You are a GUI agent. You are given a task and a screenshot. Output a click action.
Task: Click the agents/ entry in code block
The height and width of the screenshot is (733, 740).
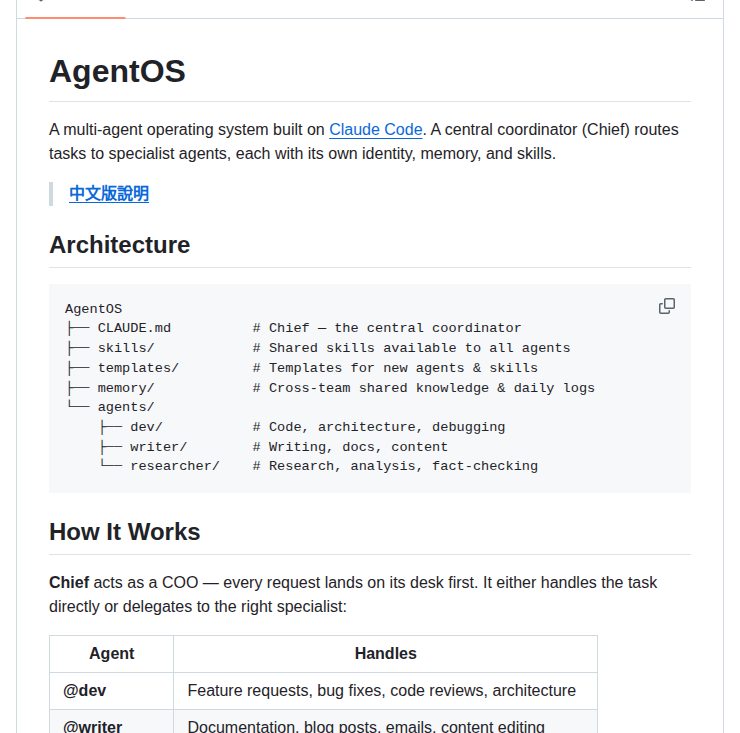126,407
